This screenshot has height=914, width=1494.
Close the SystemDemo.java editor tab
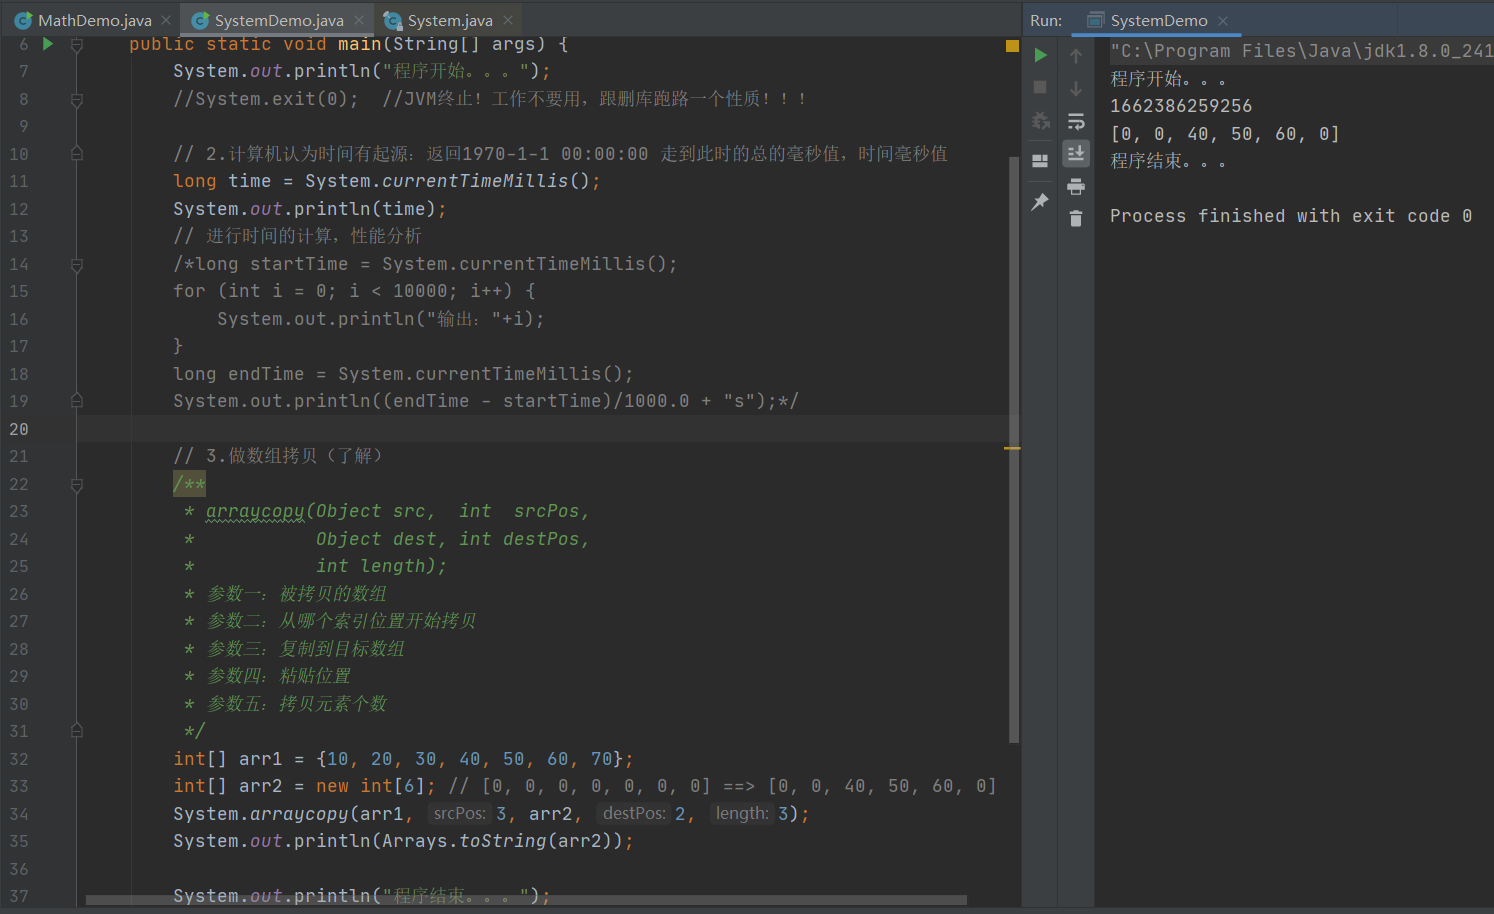point(359,20)
